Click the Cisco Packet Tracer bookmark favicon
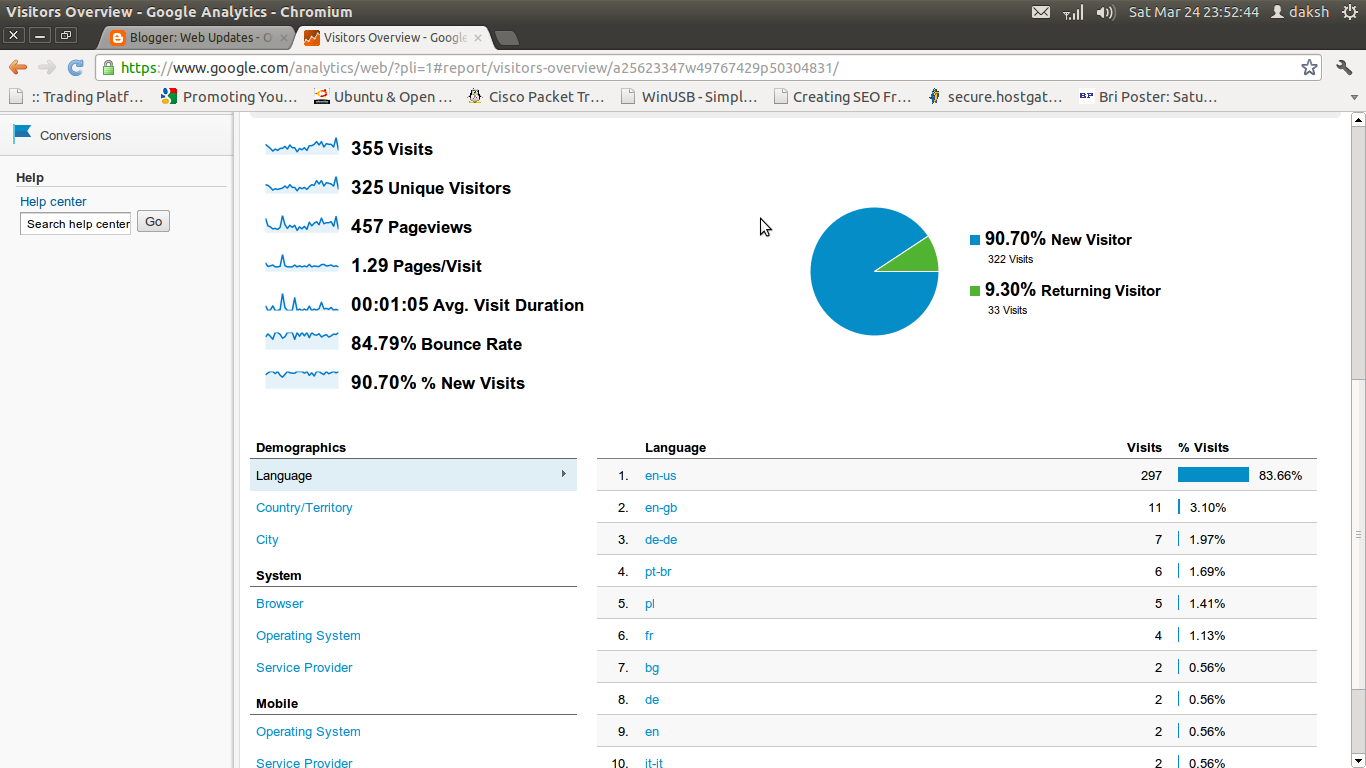Viewport: 1366px width, 768px height. tap(474, 97)
